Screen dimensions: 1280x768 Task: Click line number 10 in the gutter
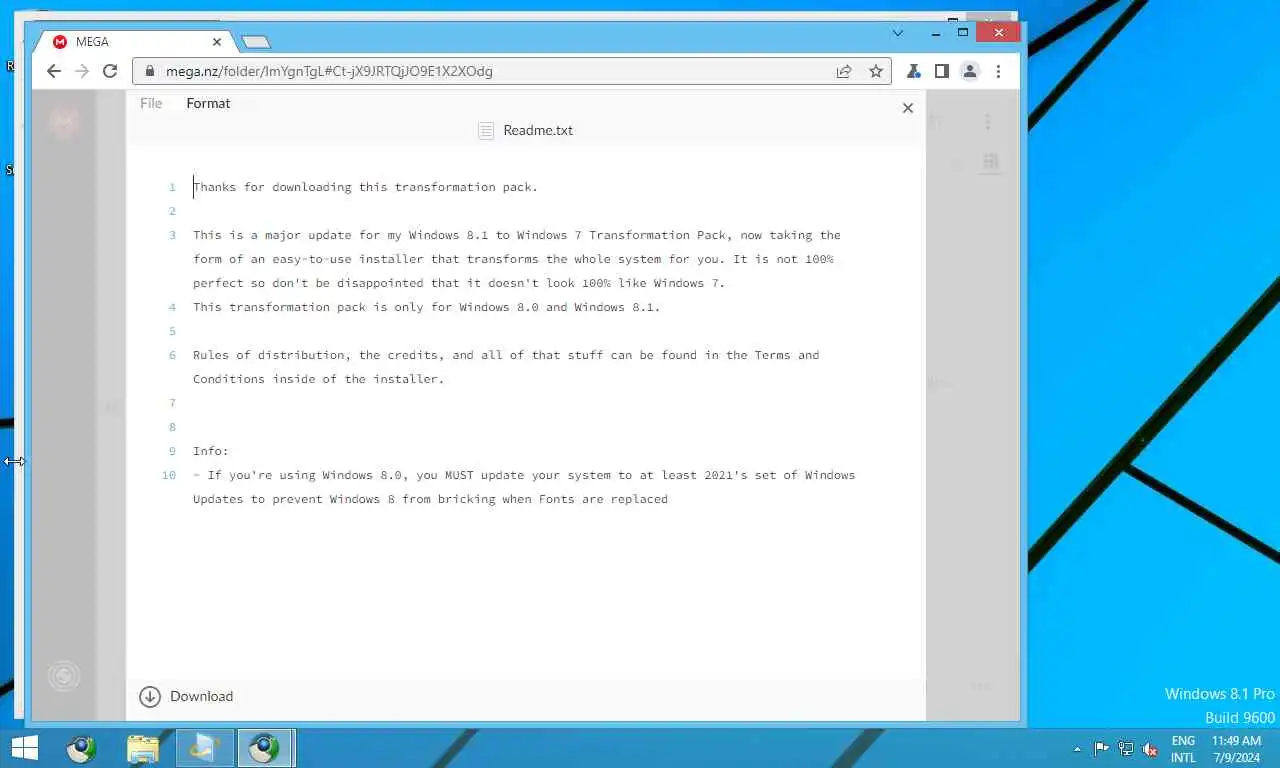pos(169,475)
